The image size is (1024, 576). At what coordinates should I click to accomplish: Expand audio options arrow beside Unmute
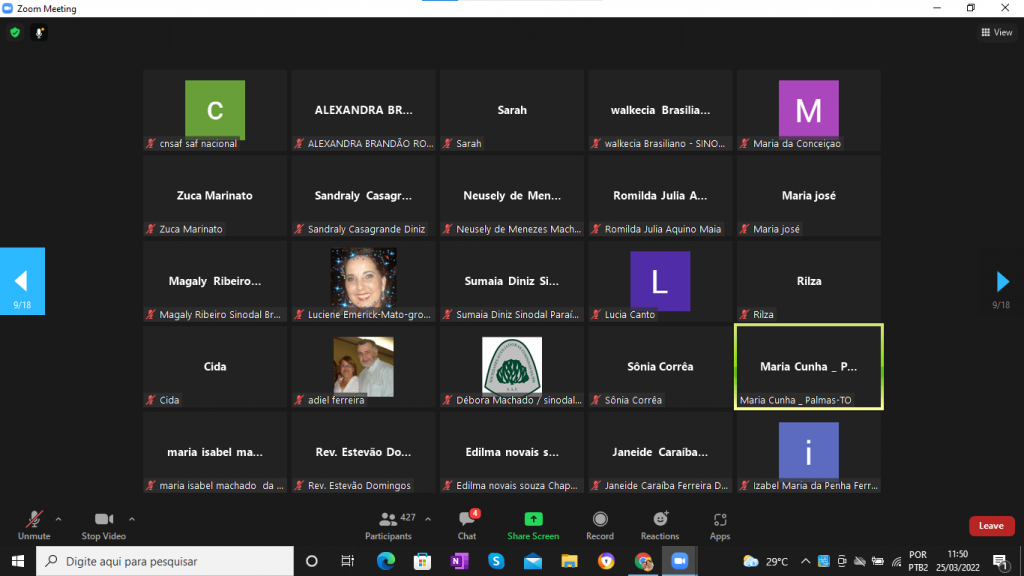58,519
